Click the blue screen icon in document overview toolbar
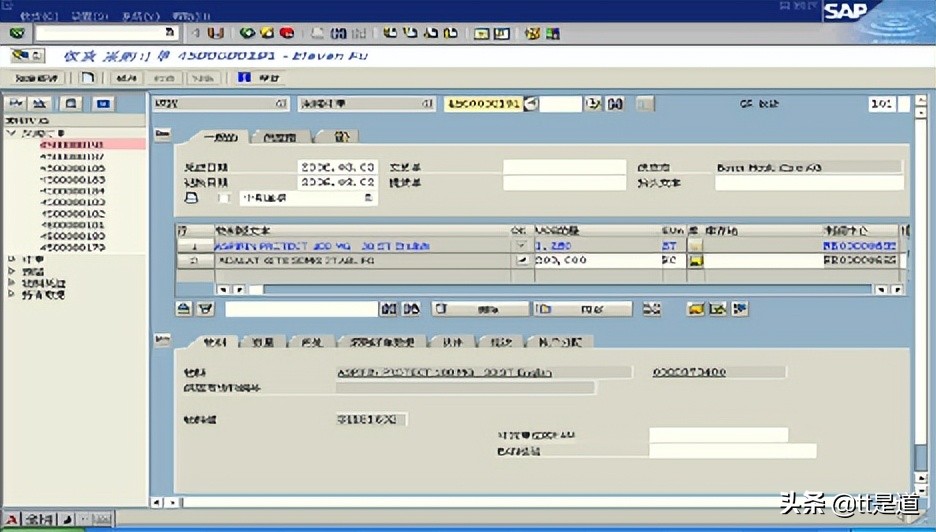The height and width of the screenshot is (532, 936). point(103,104)
